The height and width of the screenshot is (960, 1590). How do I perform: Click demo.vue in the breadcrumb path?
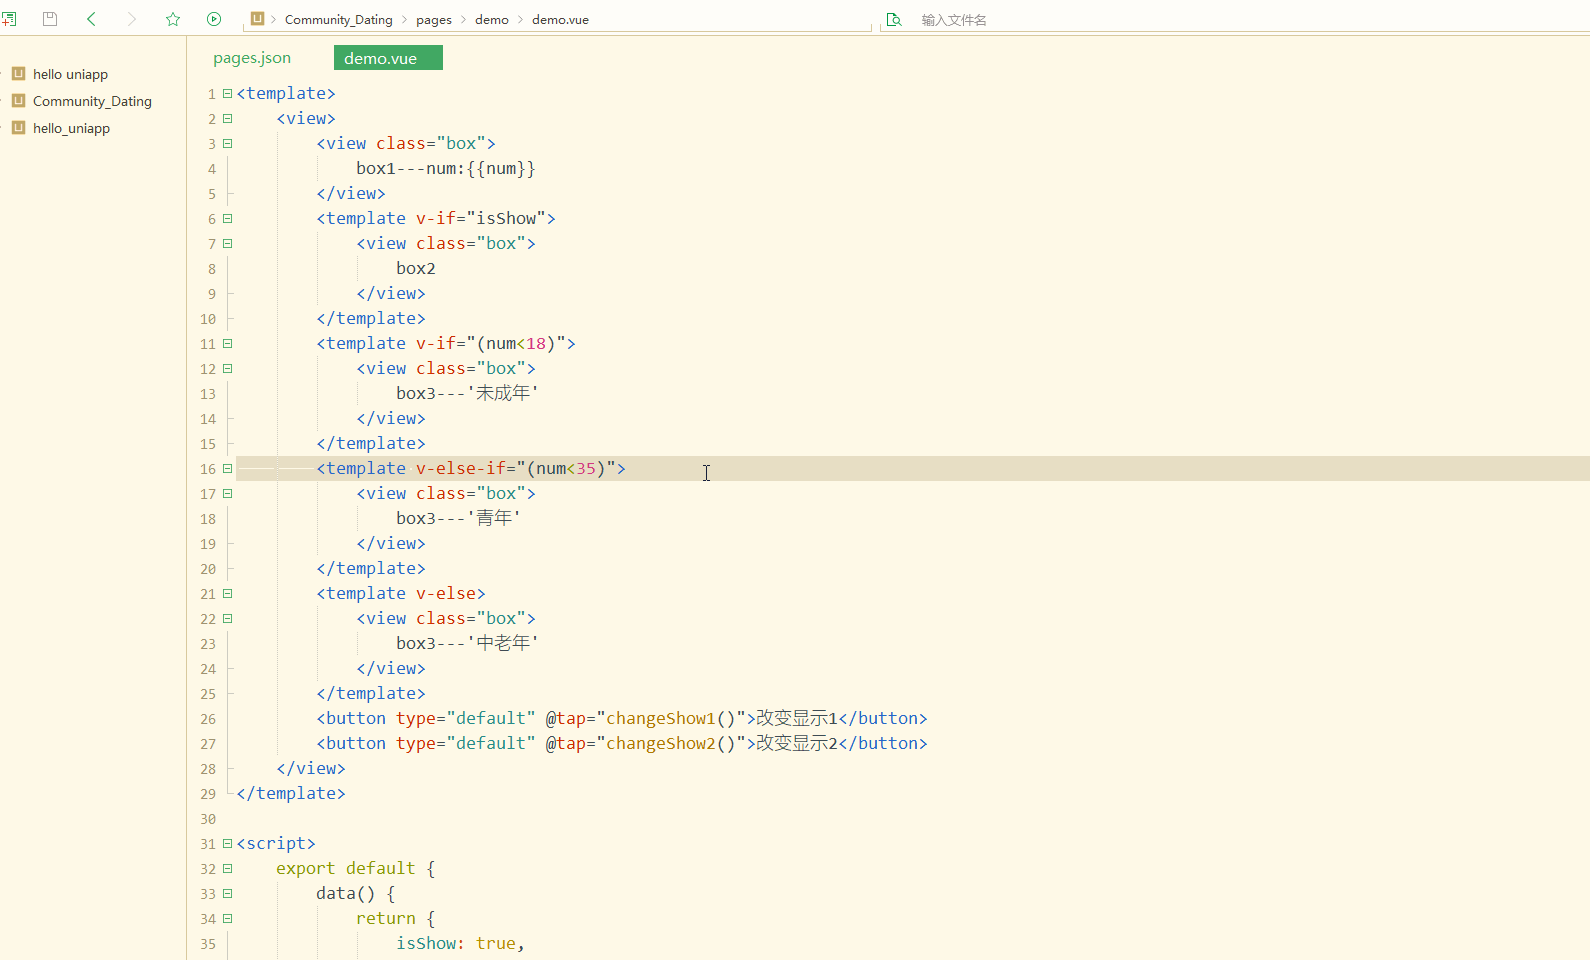pyautogui.click(x=560, y=20)
